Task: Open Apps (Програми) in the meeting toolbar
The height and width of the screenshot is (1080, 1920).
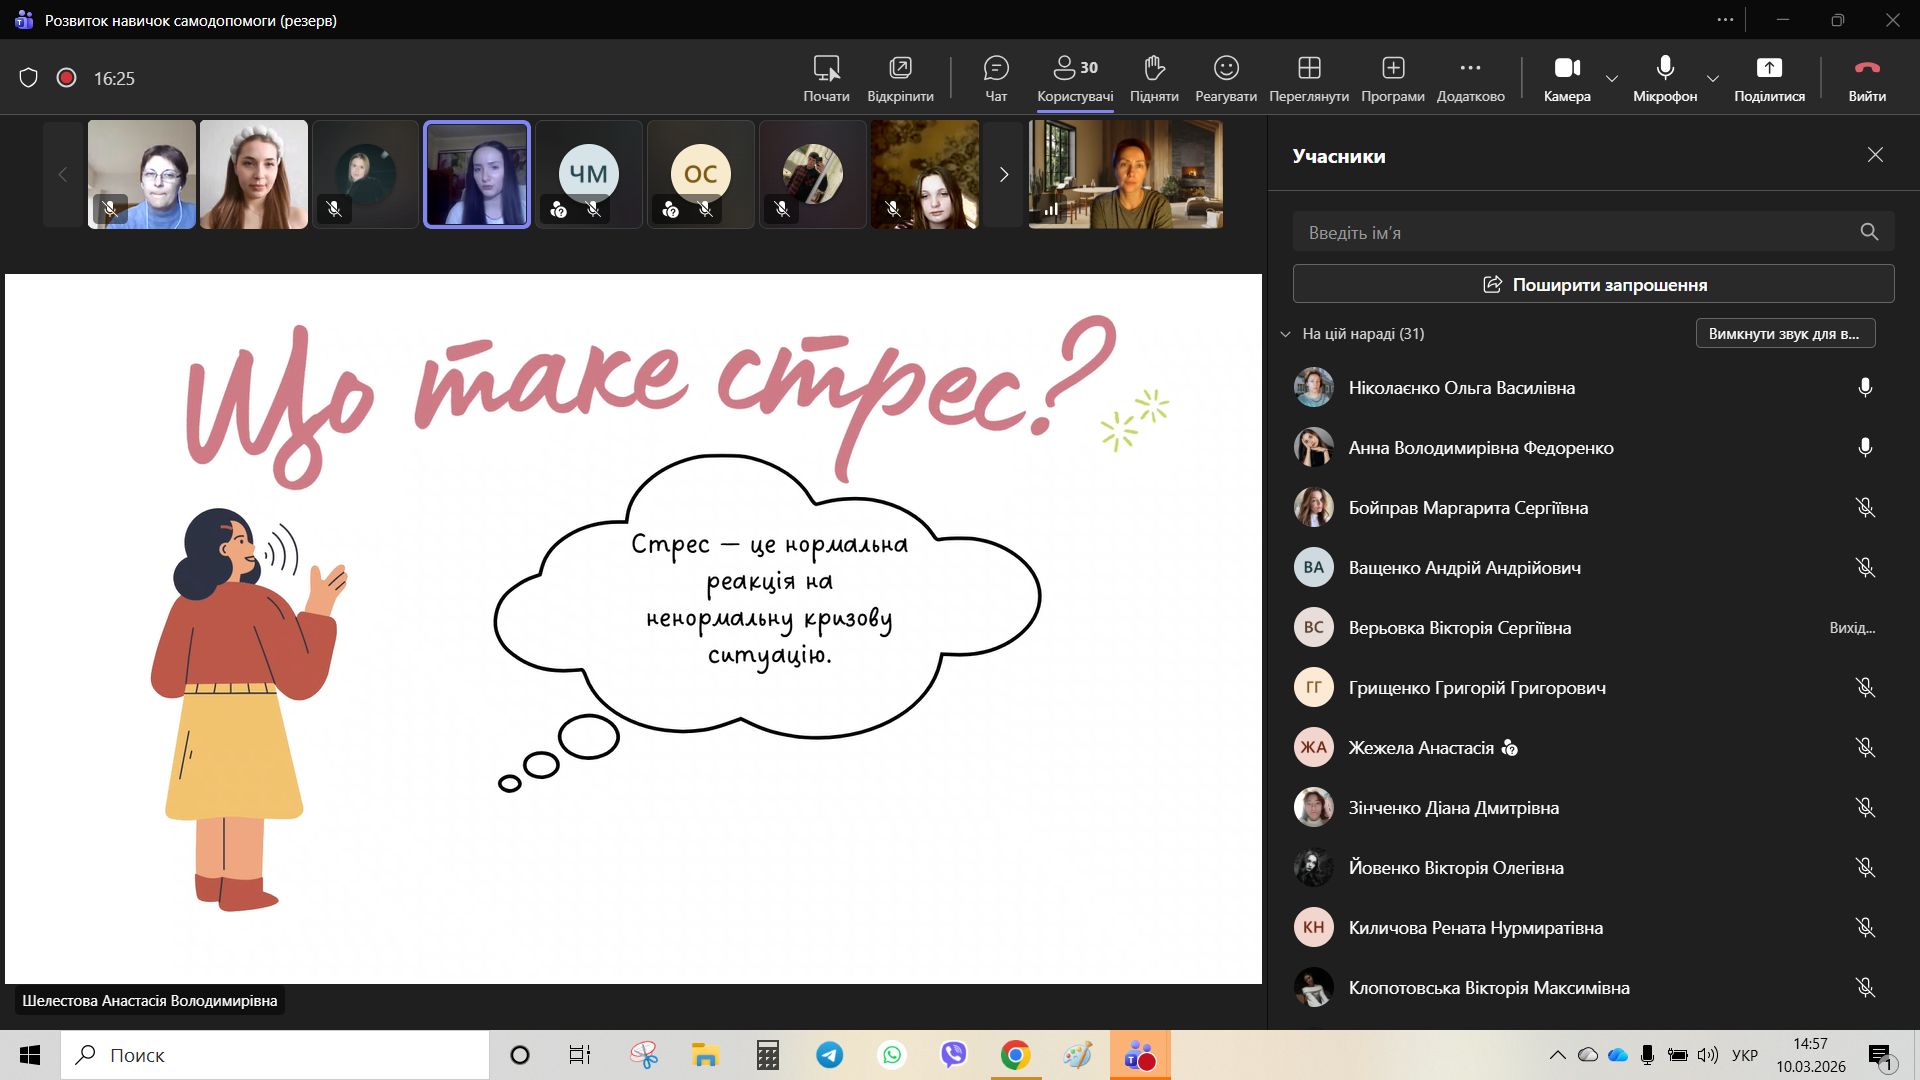Action: (1393, 78)
